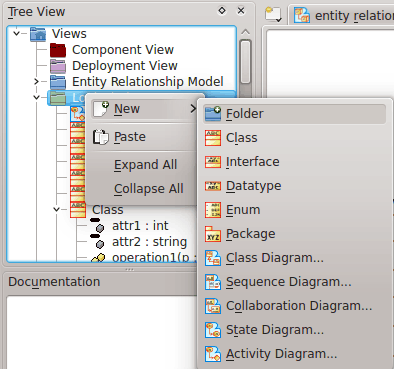This screenshot has height=369, width=394.
Task: Click the new tab icon beside diagram tab
Action: [x=274, y=15]
